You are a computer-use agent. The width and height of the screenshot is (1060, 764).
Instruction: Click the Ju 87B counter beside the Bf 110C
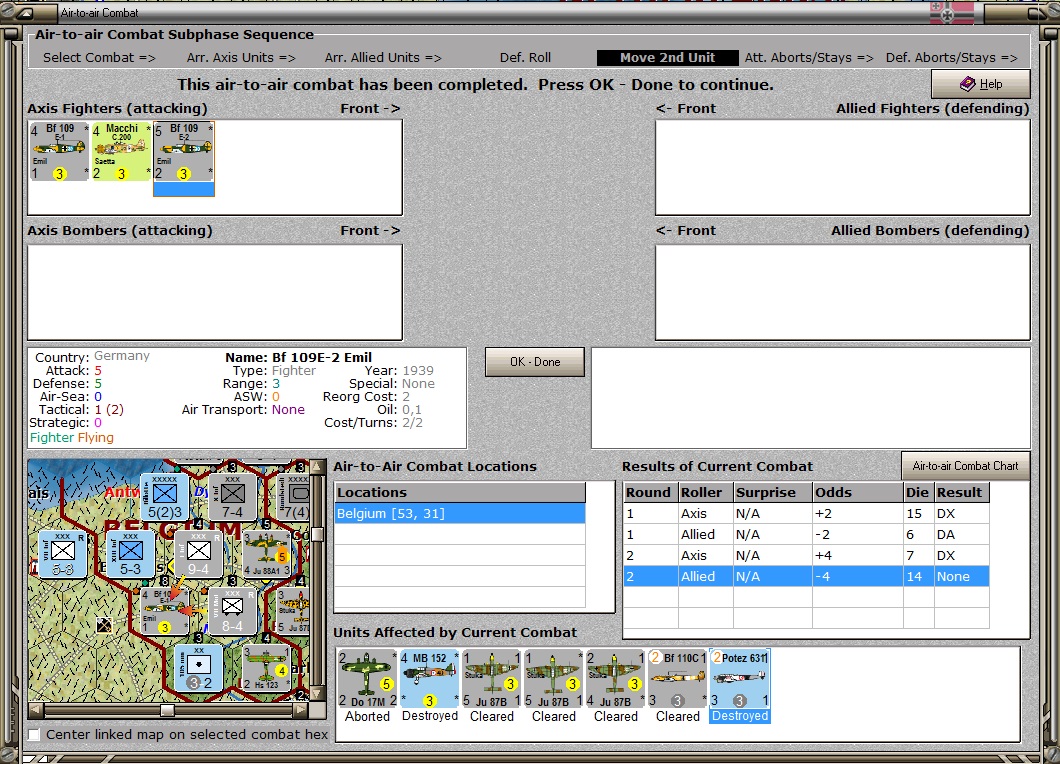coord(615,679)
